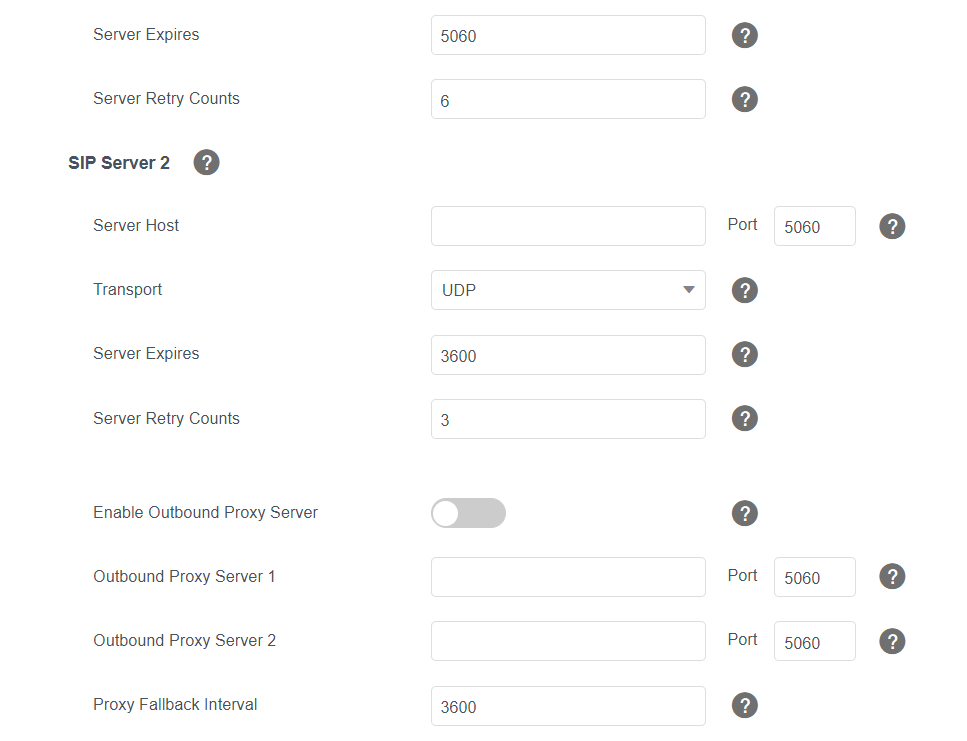
Task: Enable the Outbound Proxy Server toggle
Action: 468,513
